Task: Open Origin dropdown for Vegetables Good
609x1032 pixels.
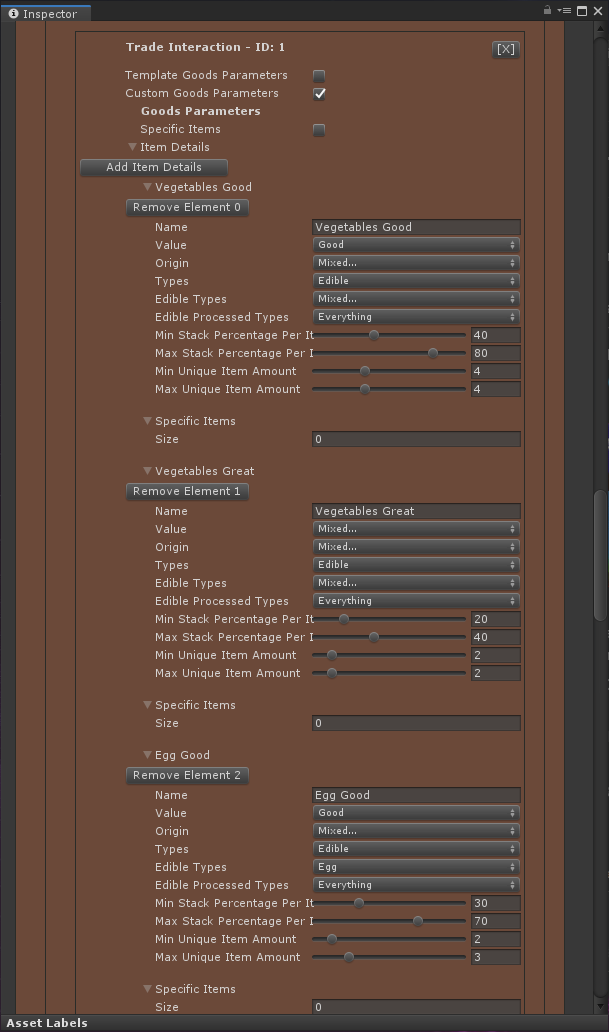Action: [416, 263]
